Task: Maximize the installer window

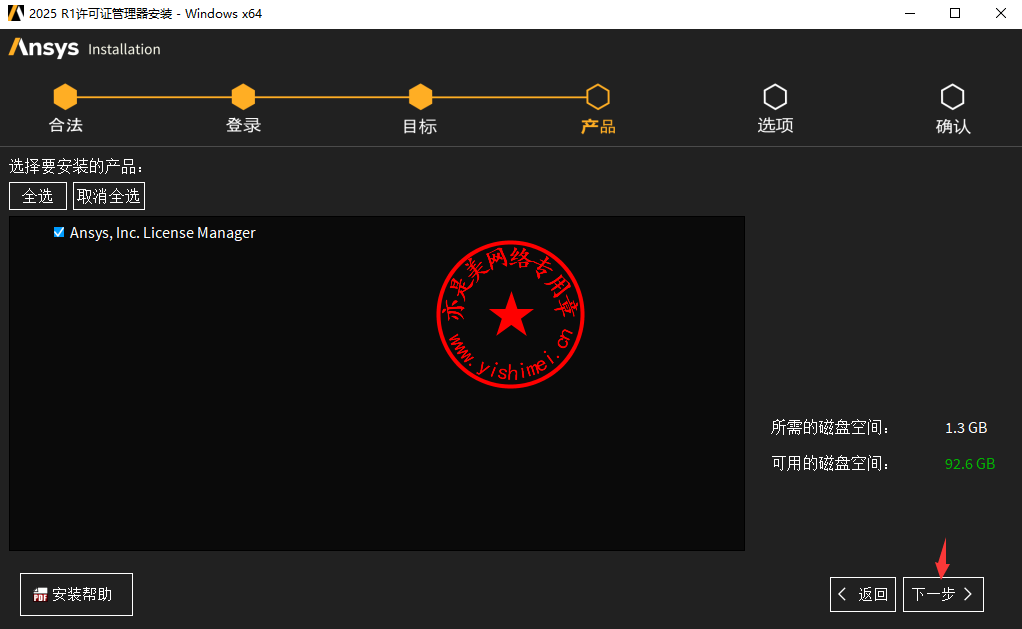Action: (955, 13)
